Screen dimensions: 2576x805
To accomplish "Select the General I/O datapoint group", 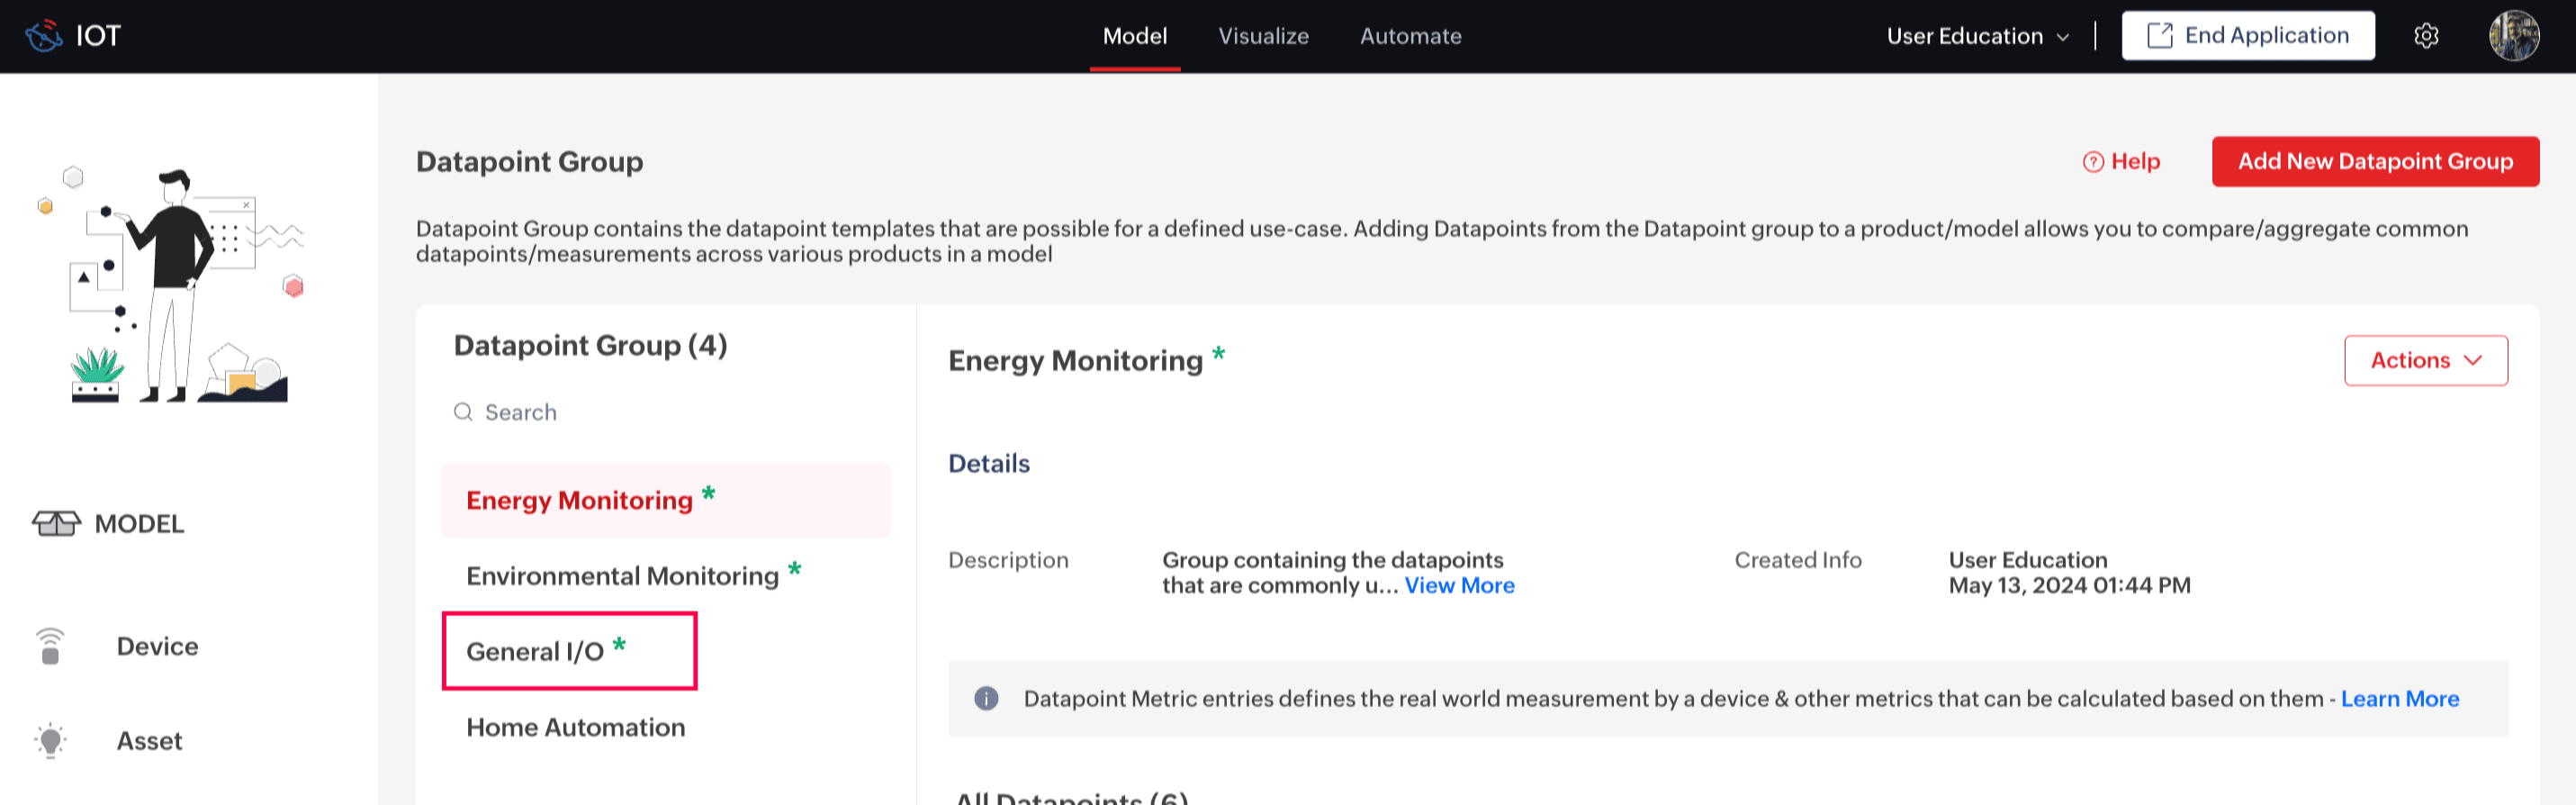I will [536, 652].
